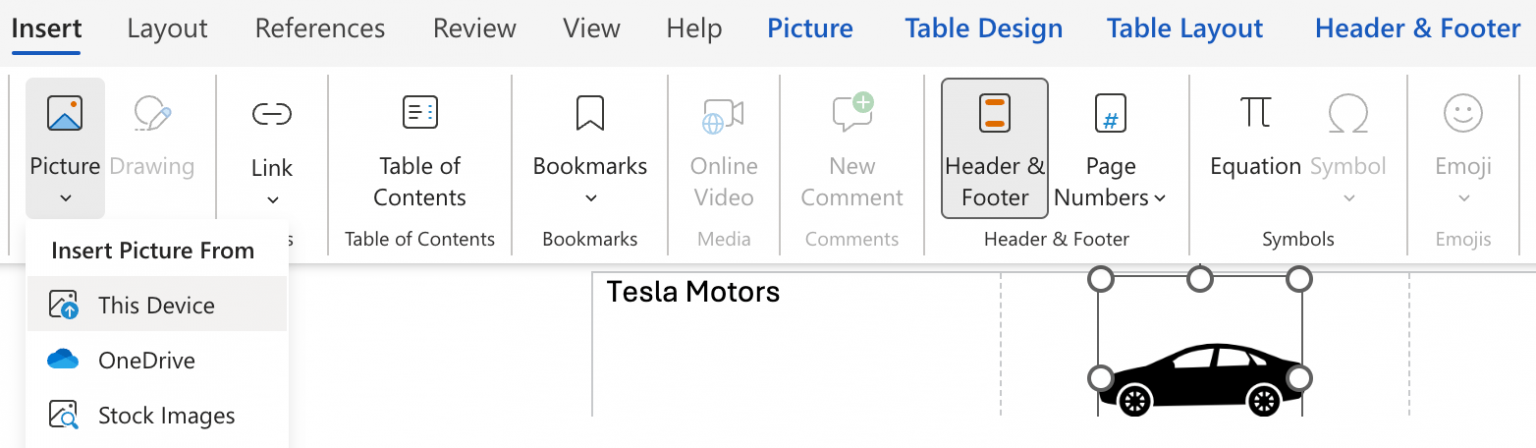
Task: Choose This Device to insert picture
Action: (156, 305)
